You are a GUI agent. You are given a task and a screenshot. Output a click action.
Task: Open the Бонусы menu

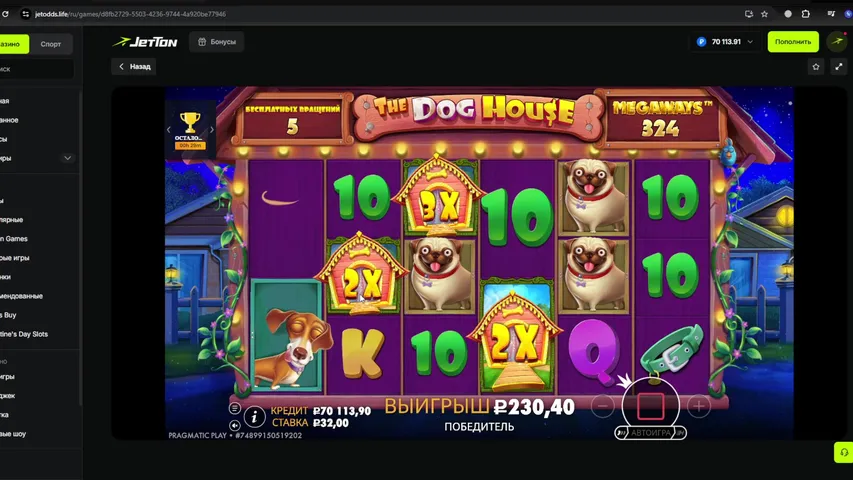217,42
